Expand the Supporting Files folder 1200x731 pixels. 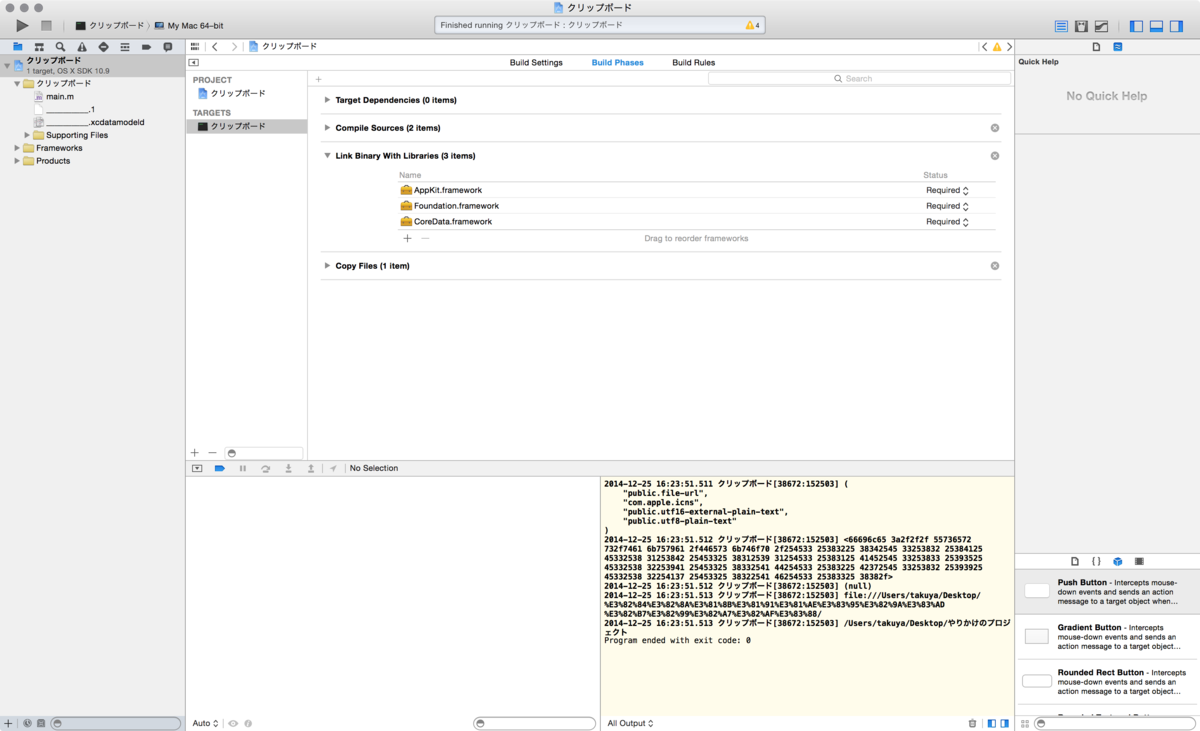coord(27,135)
